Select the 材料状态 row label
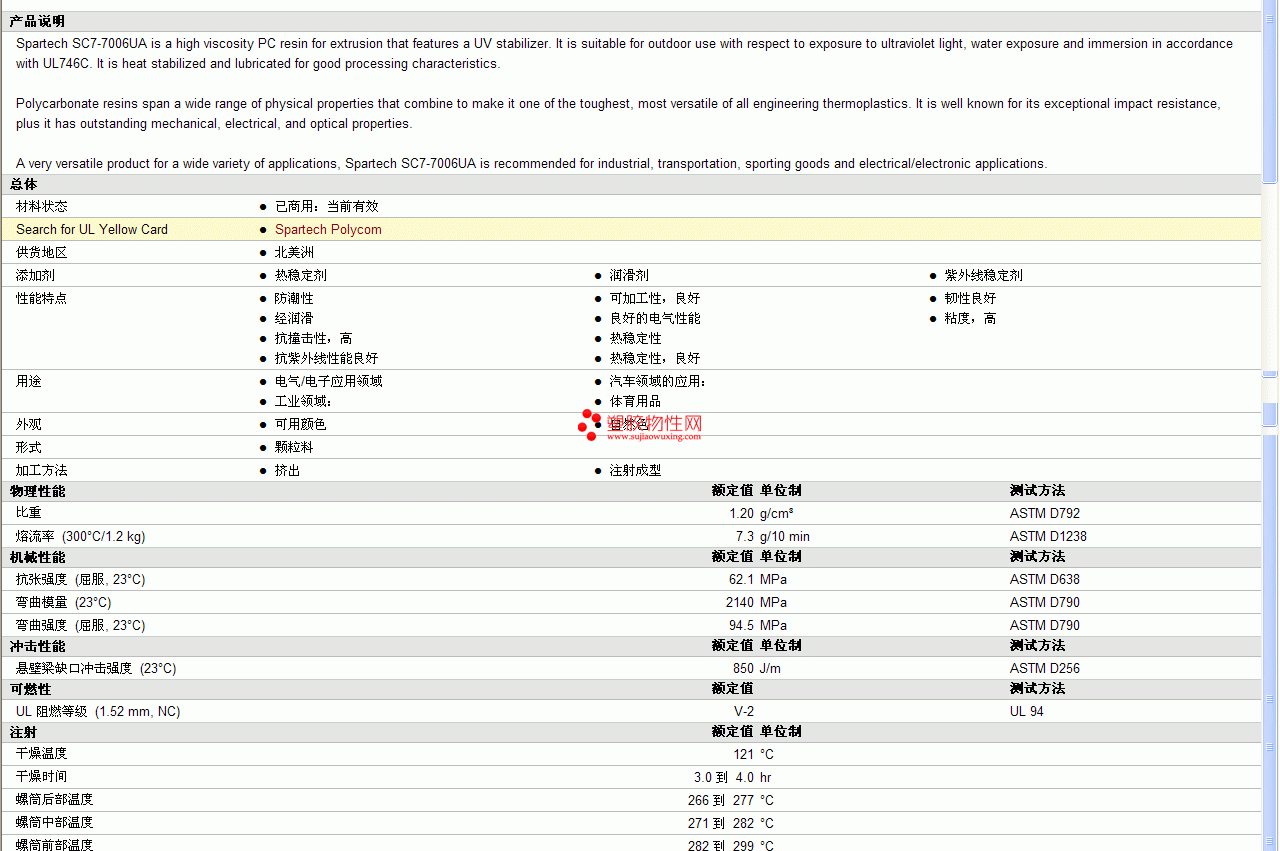1280x851 pixels. click(42, 206)
